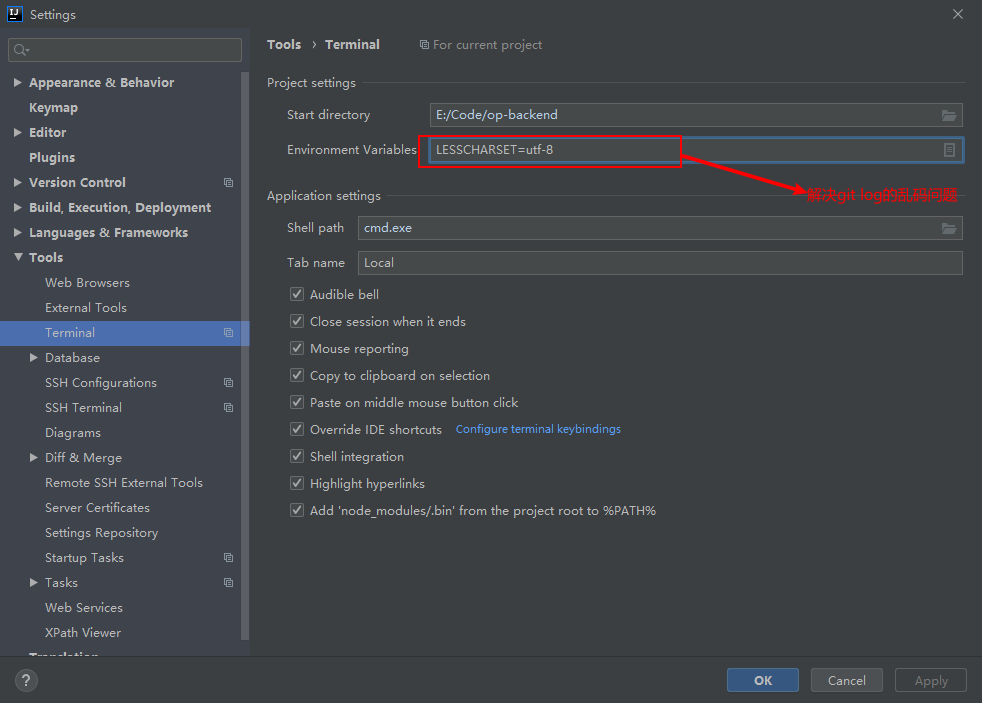This screenshot has width=982, height=703.
Task: Disable Close session when it ends
Action: [x=297, y=321]
